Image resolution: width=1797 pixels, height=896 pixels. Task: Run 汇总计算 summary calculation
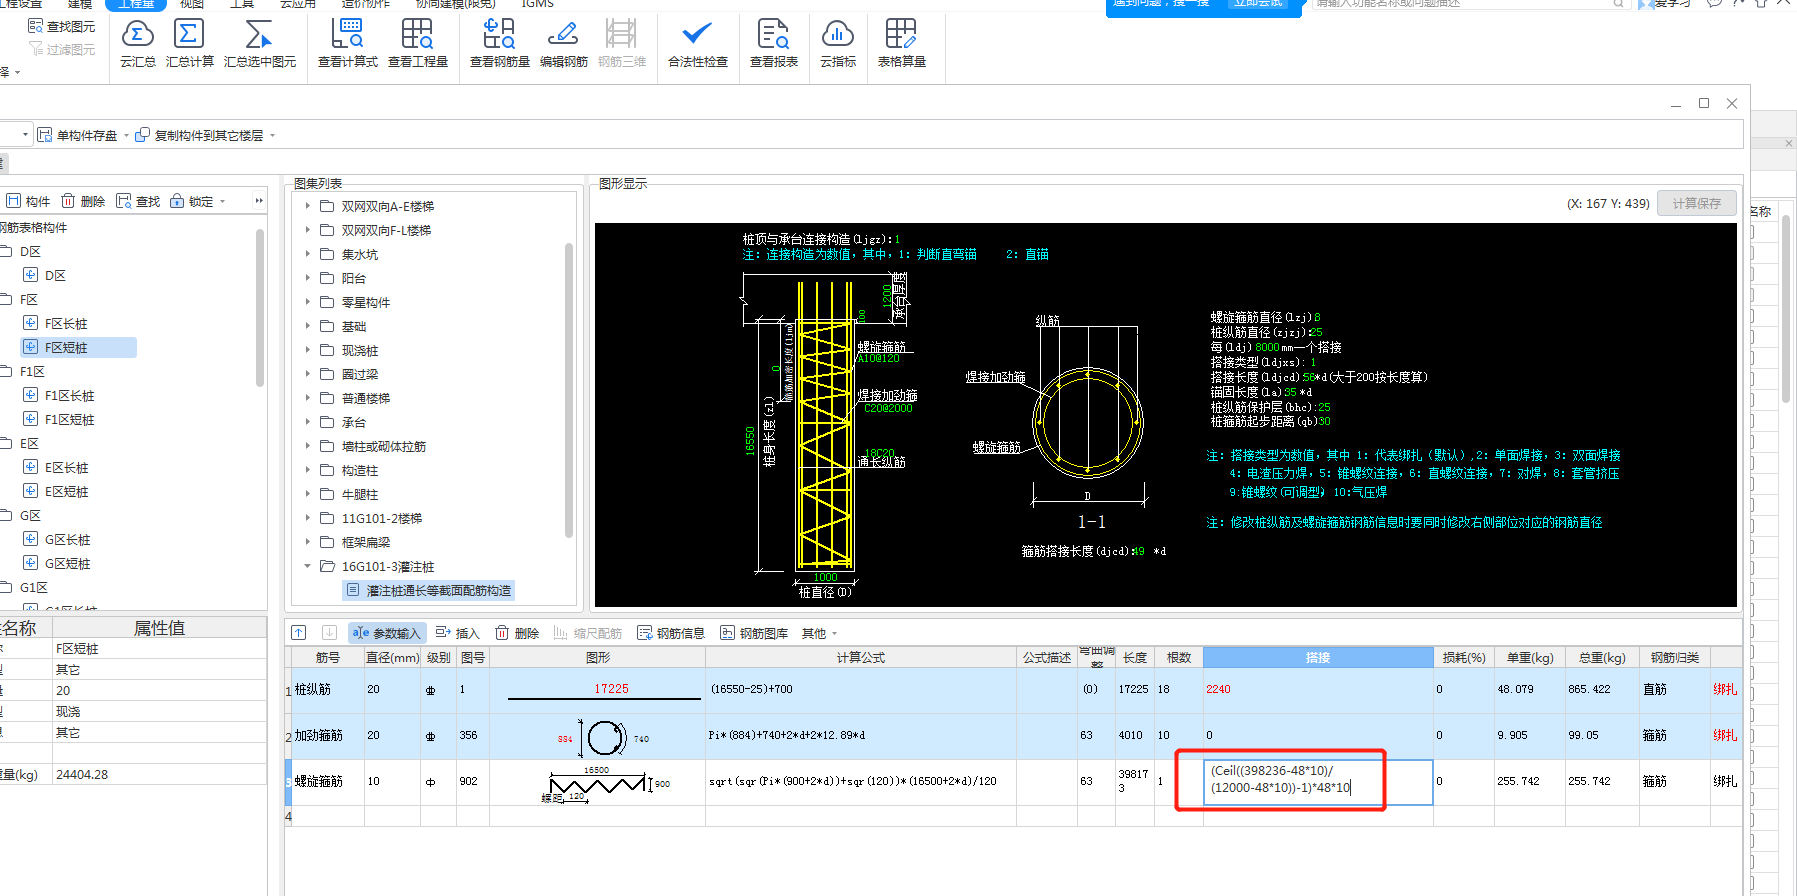189,44
